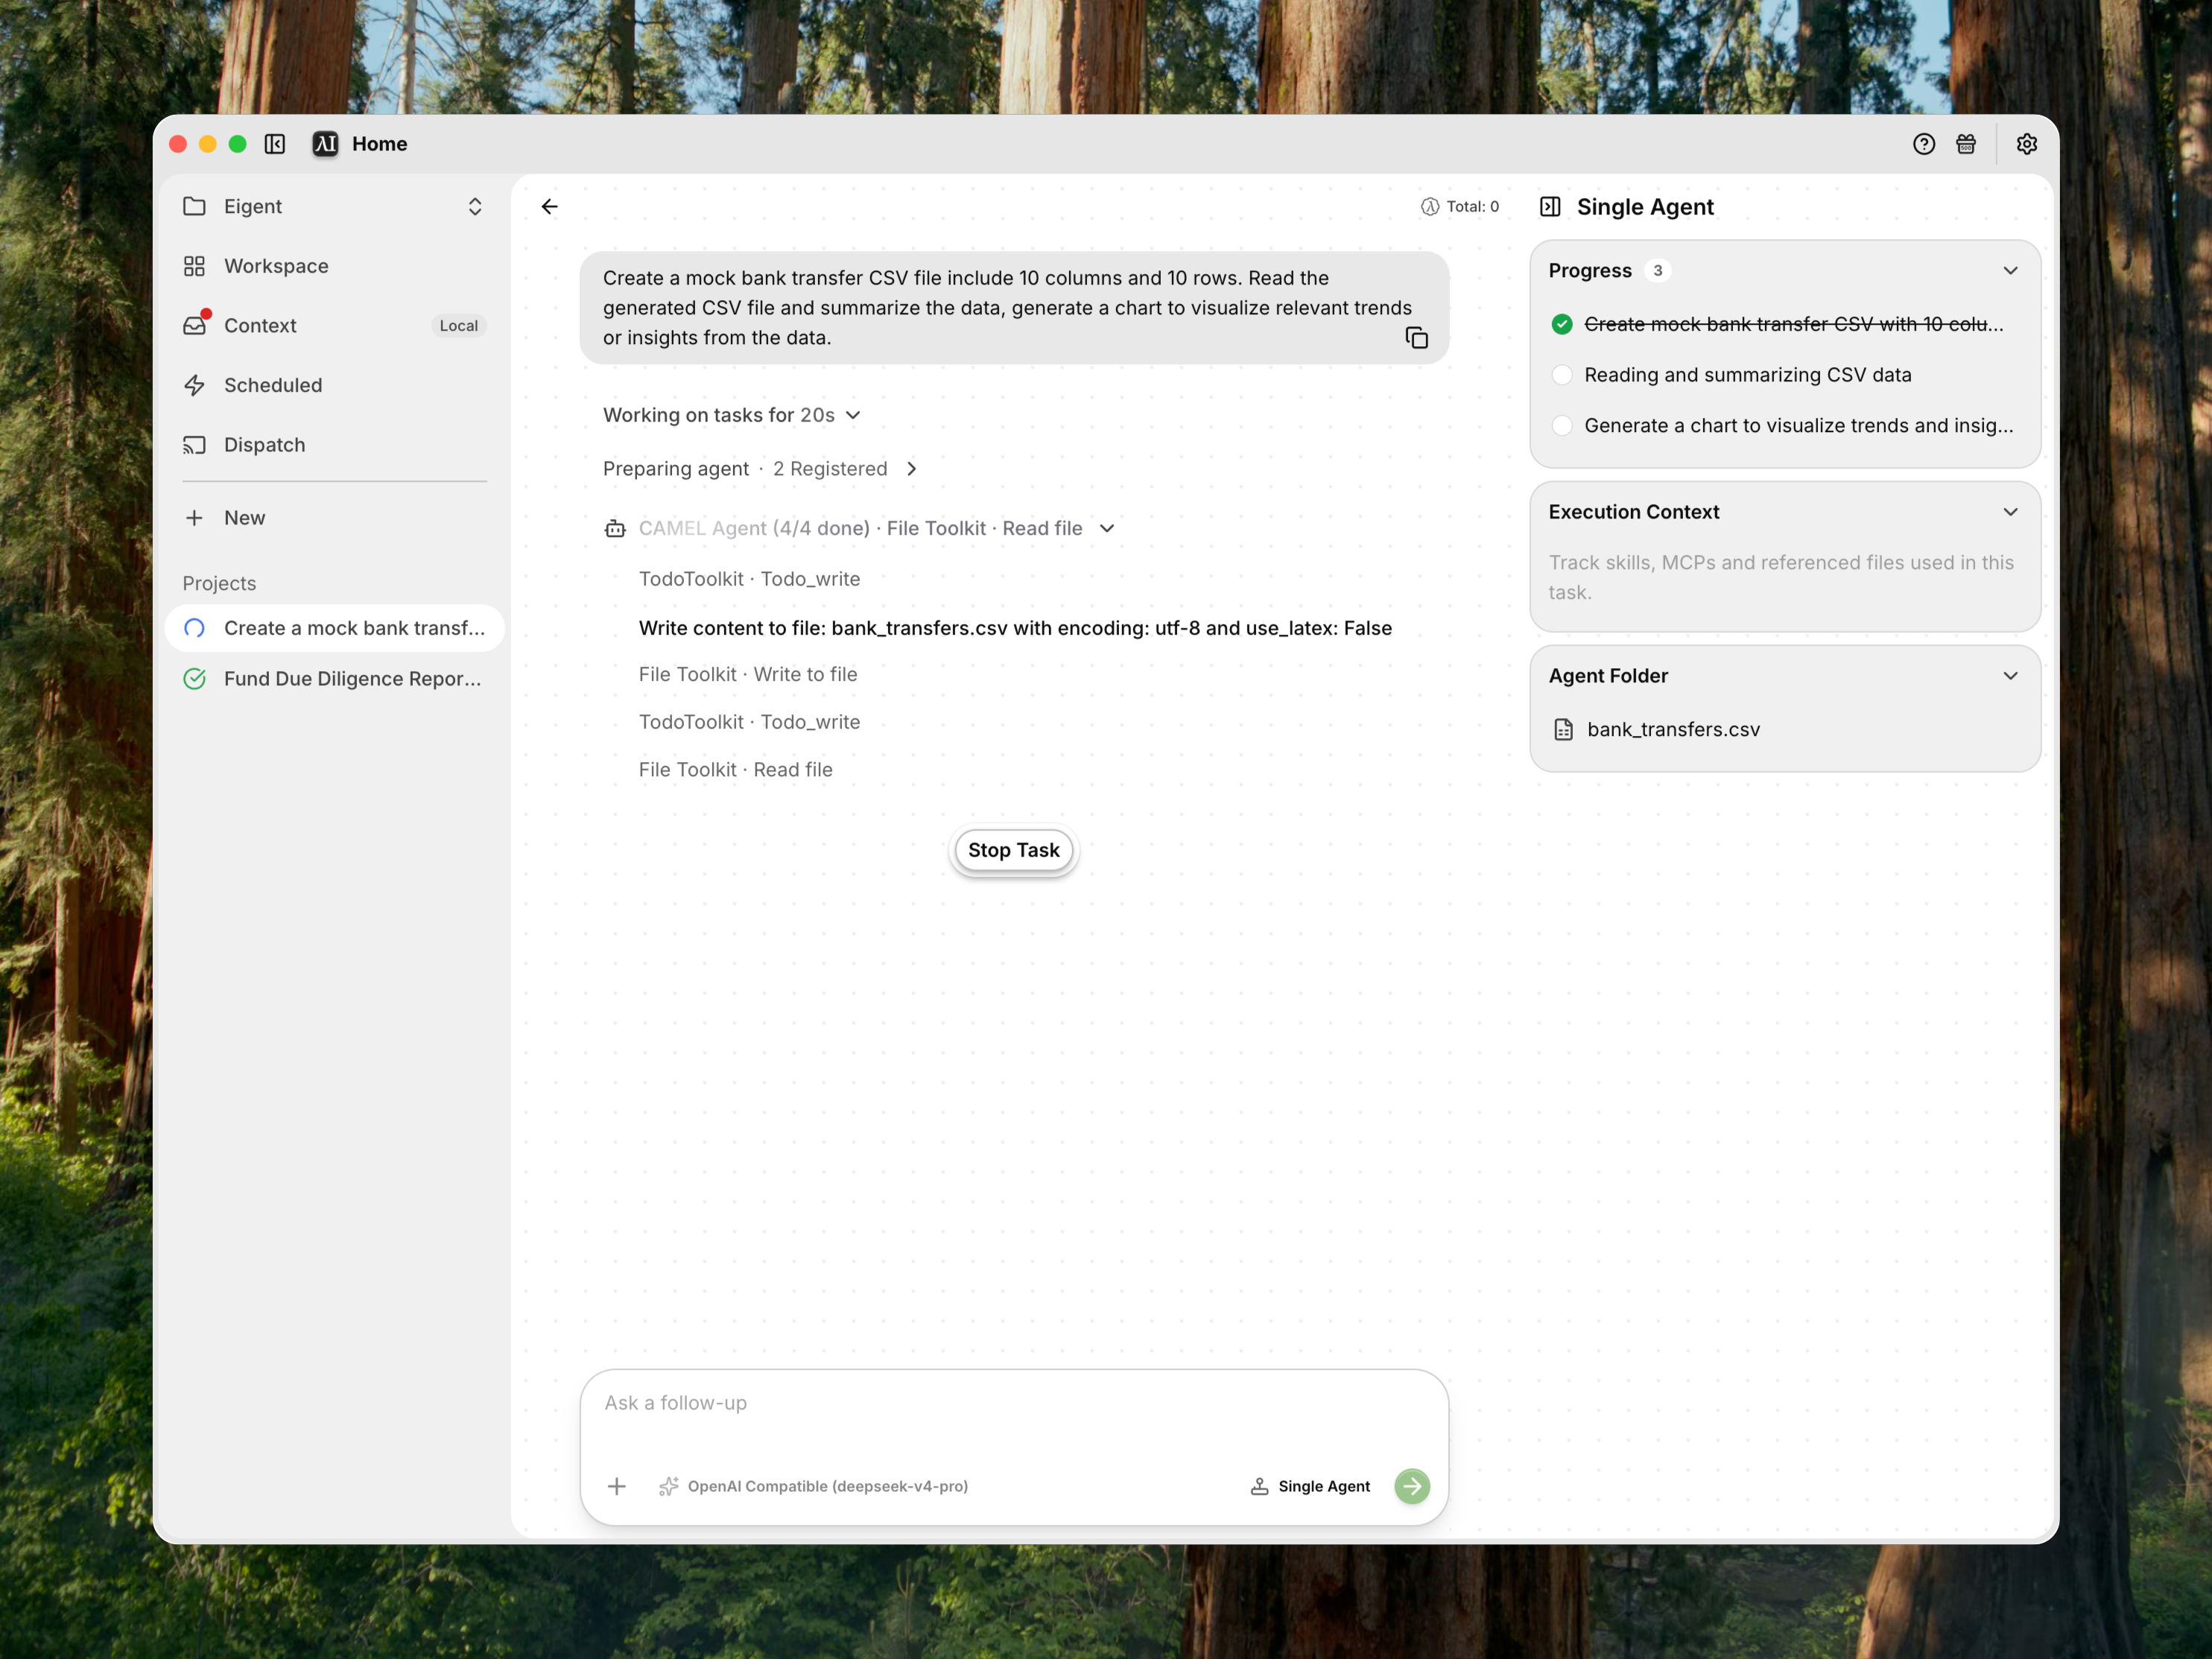Screen dimensions: 2212x1659
Task: Click the Progress count badge 3
Action: [1657, 271]
